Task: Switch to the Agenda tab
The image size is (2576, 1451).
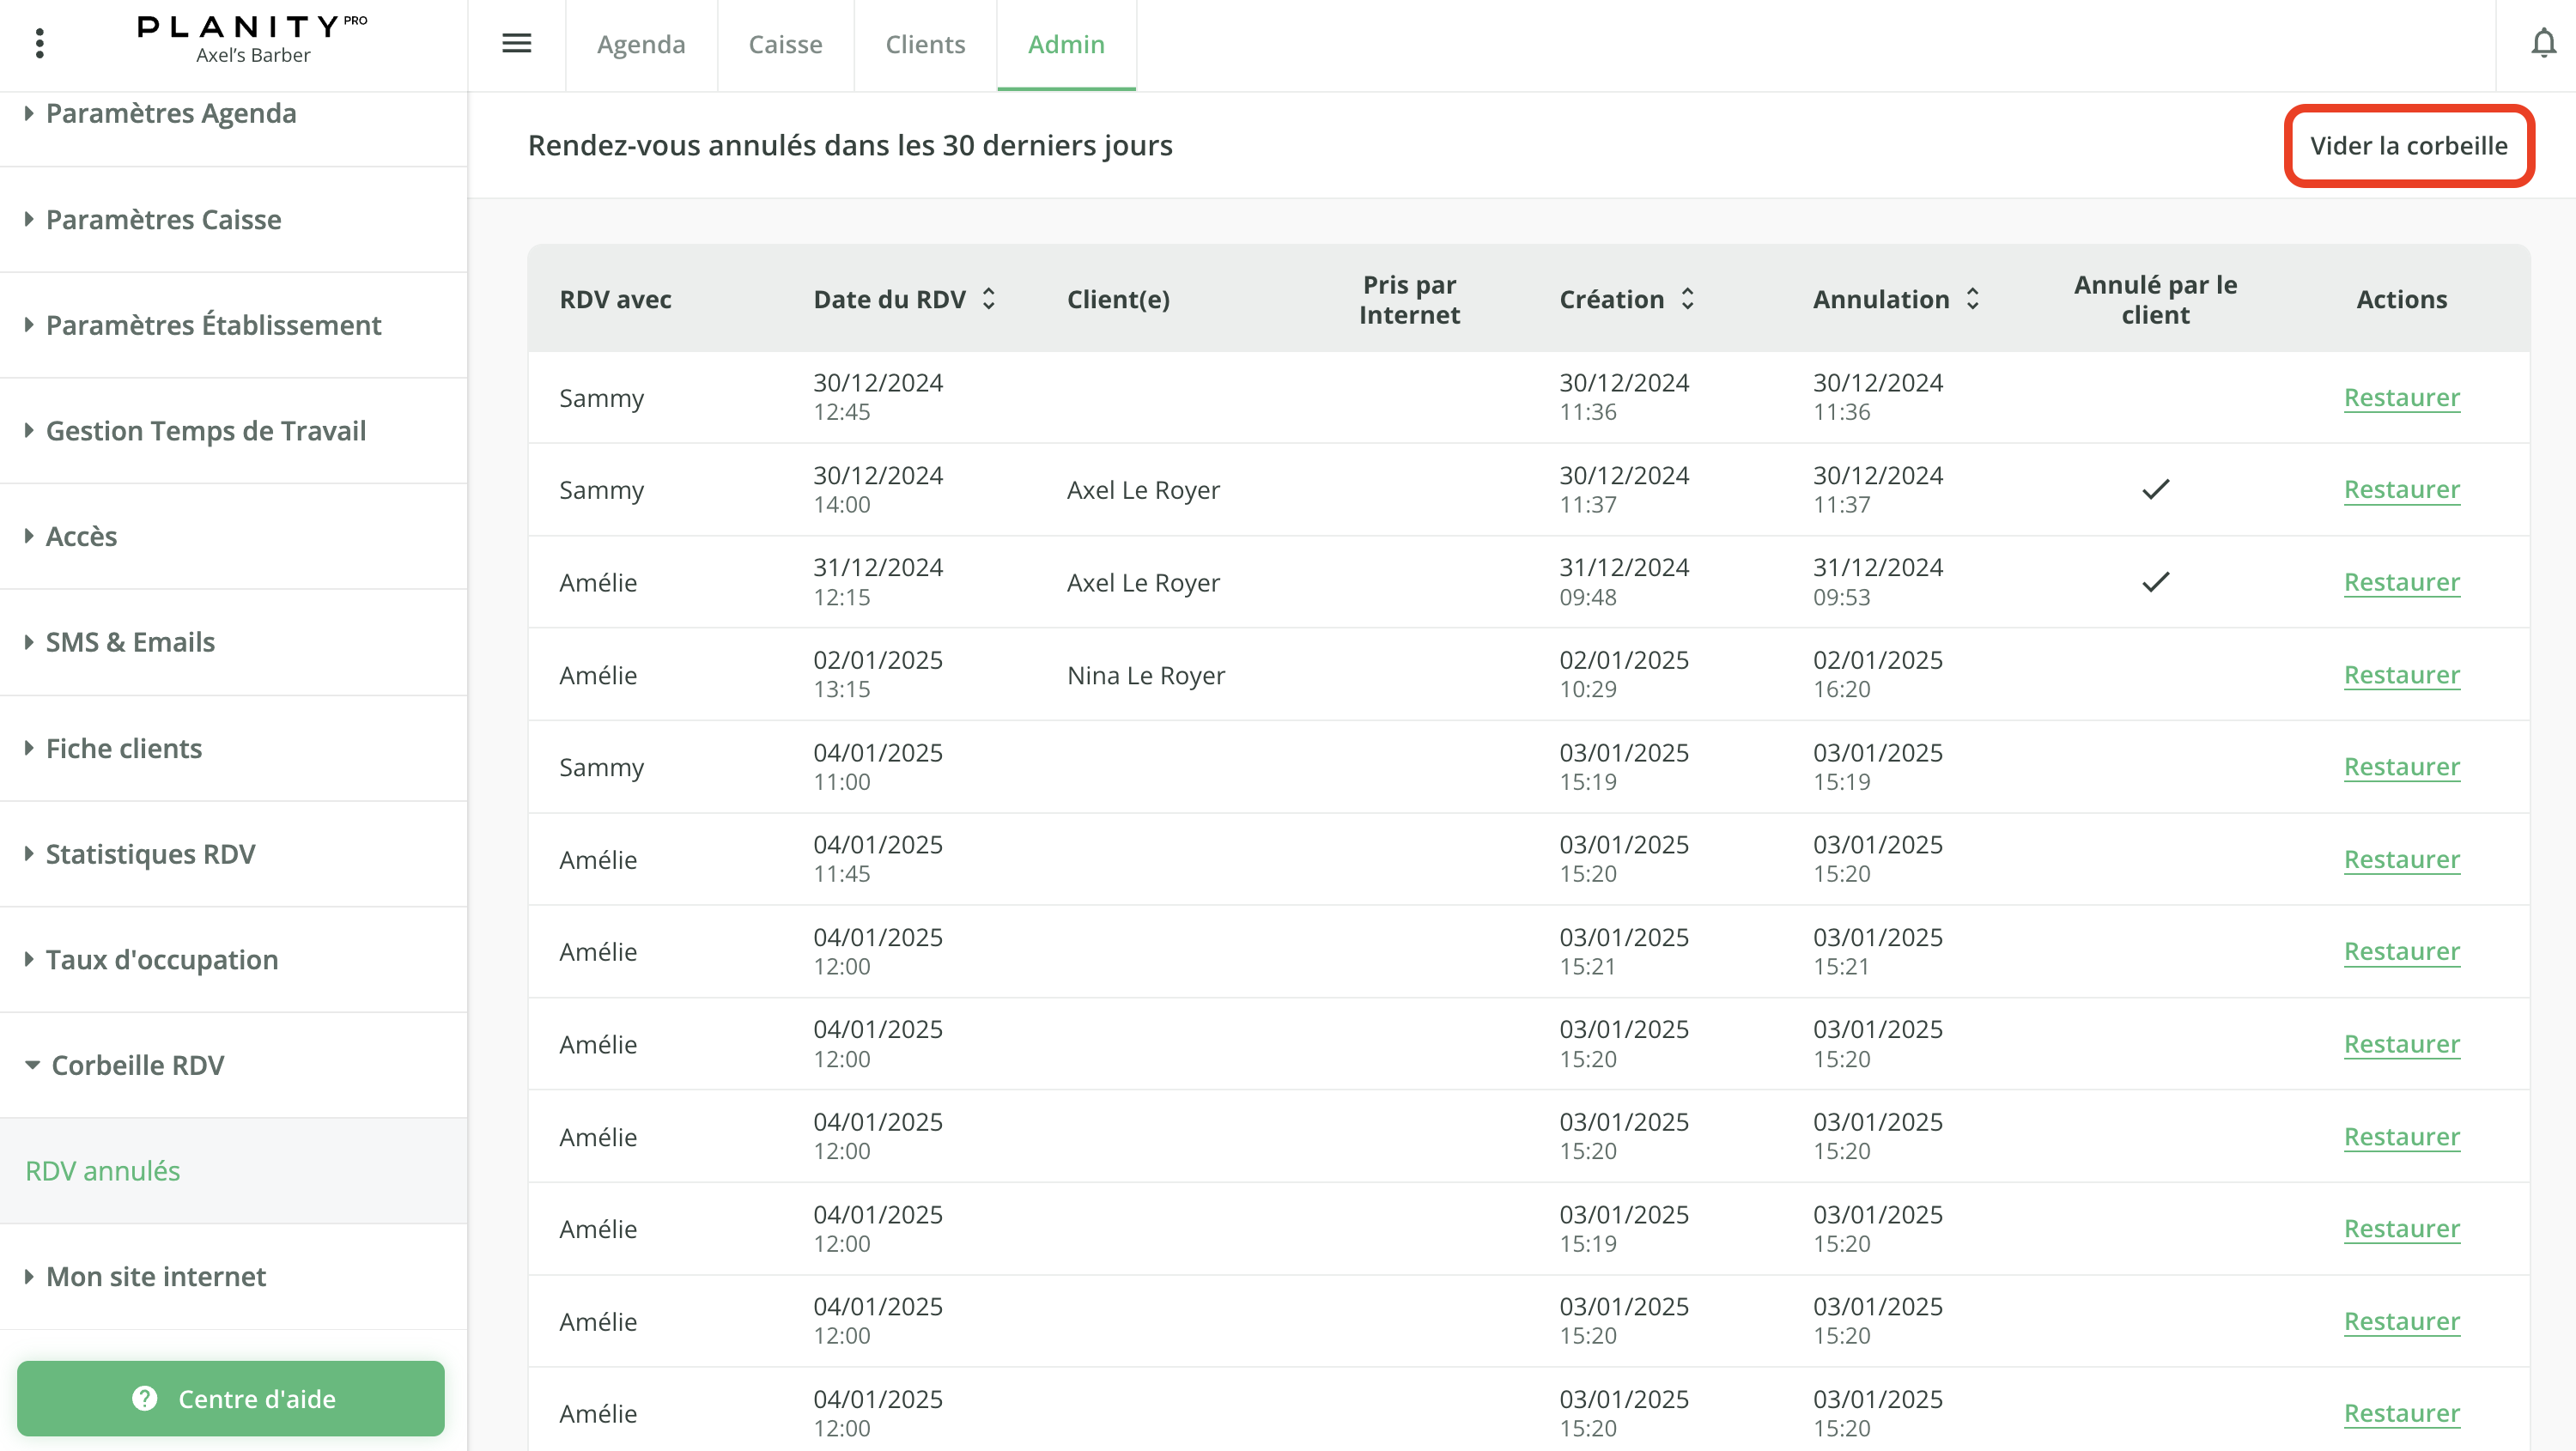Action: point(641,44)
